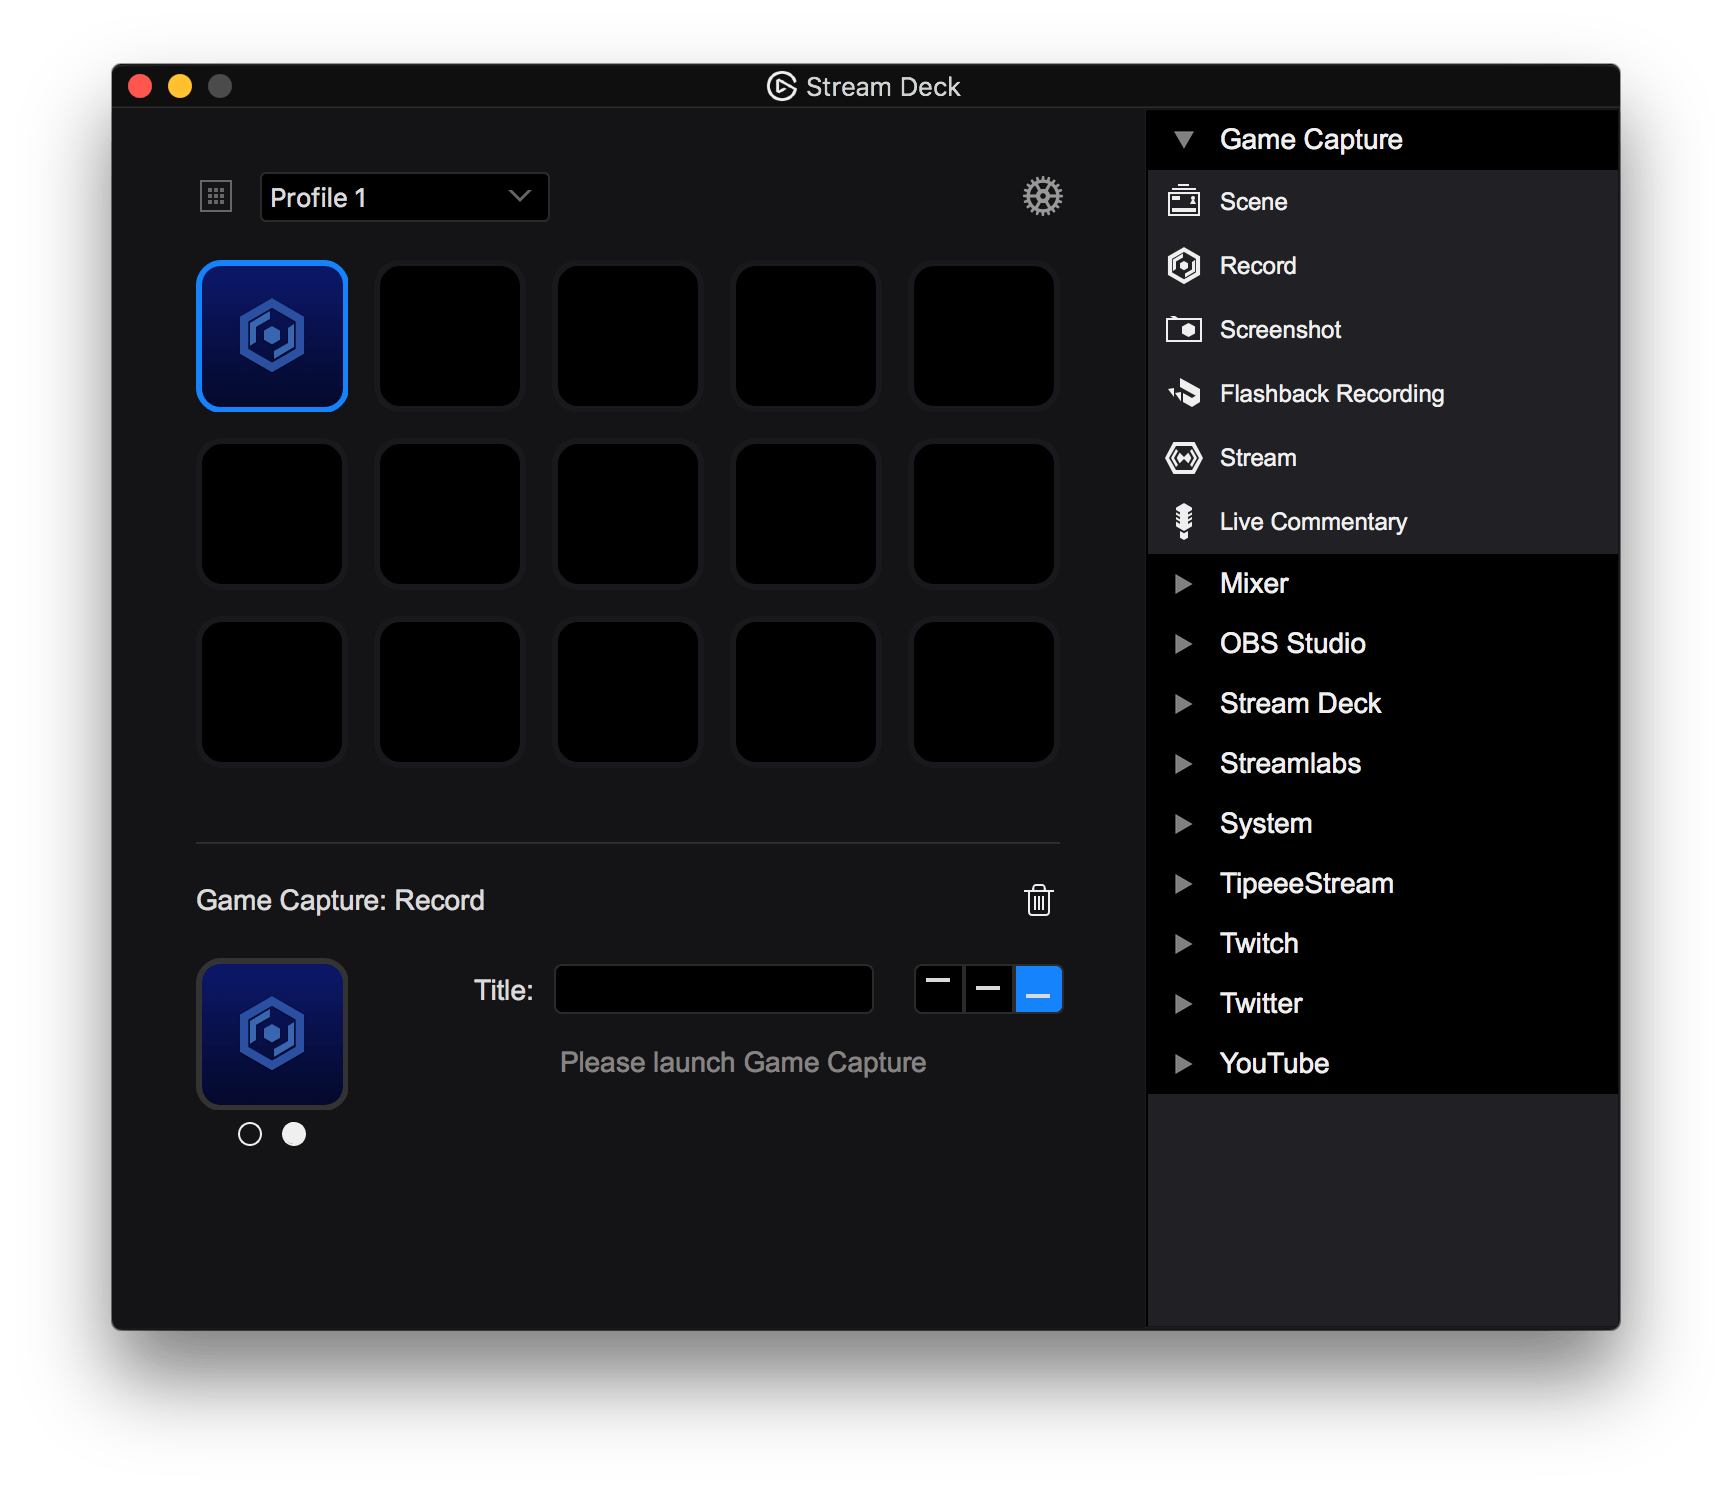Open the settings gear
Screen dimensions: 1732x1490
1042,196
